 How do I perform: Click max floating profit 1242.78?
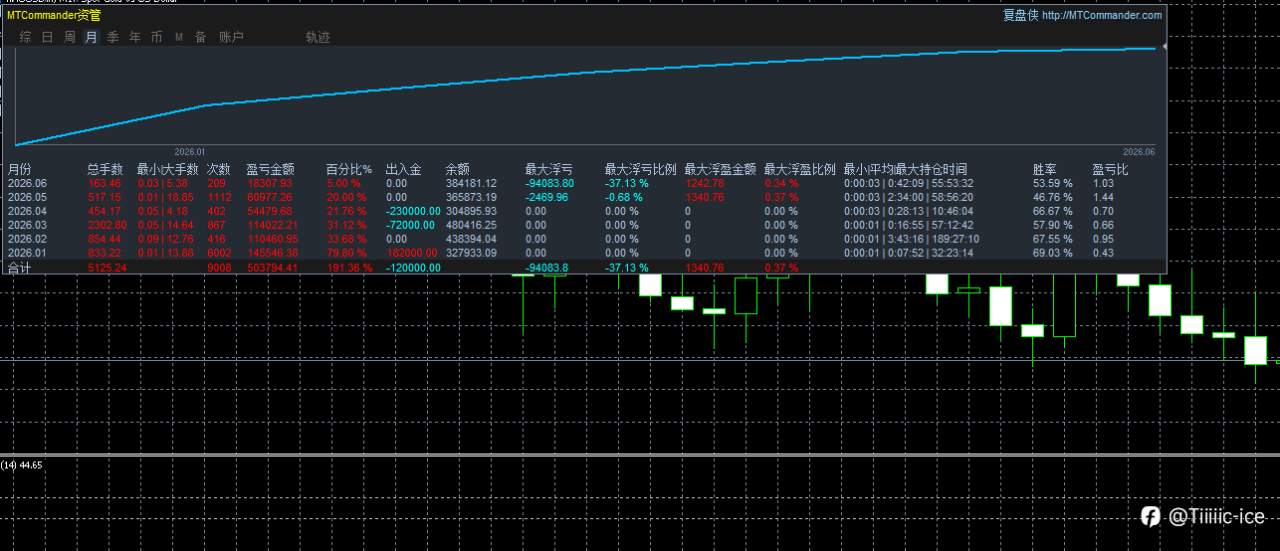(705, 183)
